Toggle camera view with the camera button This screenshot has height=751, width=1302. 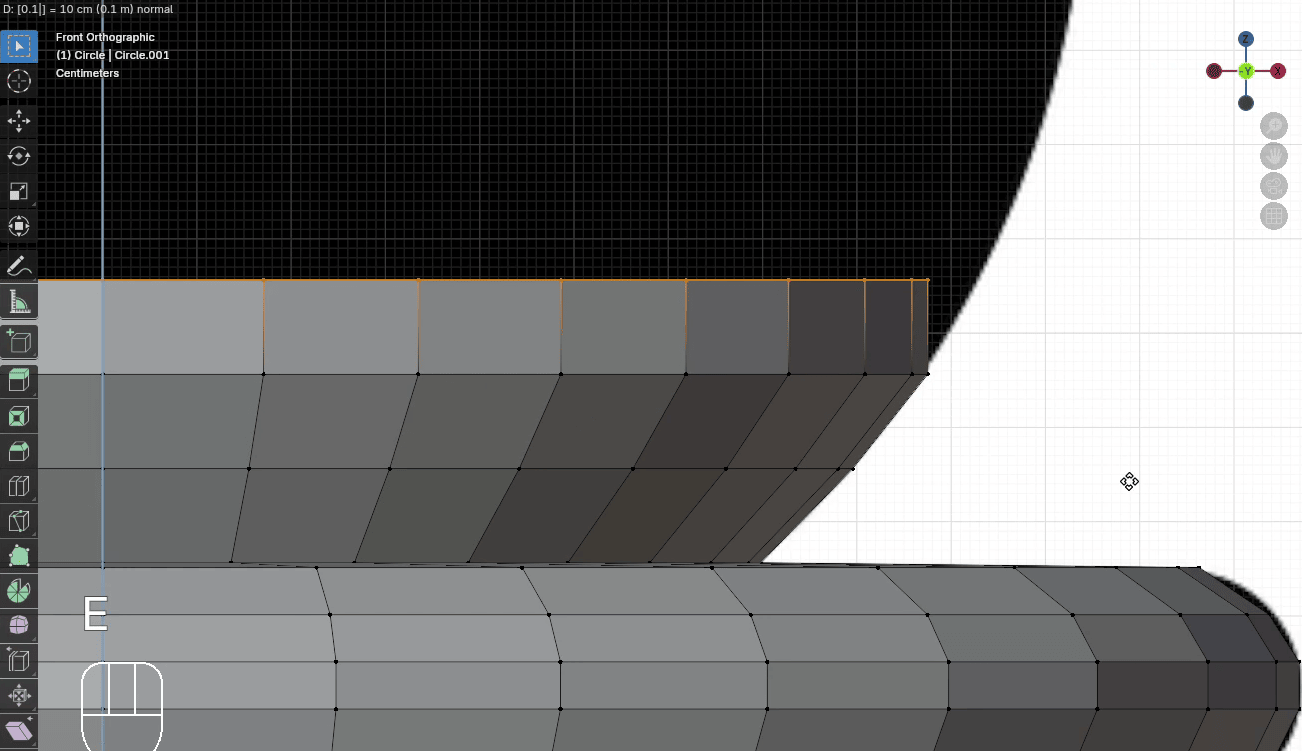pos(1274,186)
